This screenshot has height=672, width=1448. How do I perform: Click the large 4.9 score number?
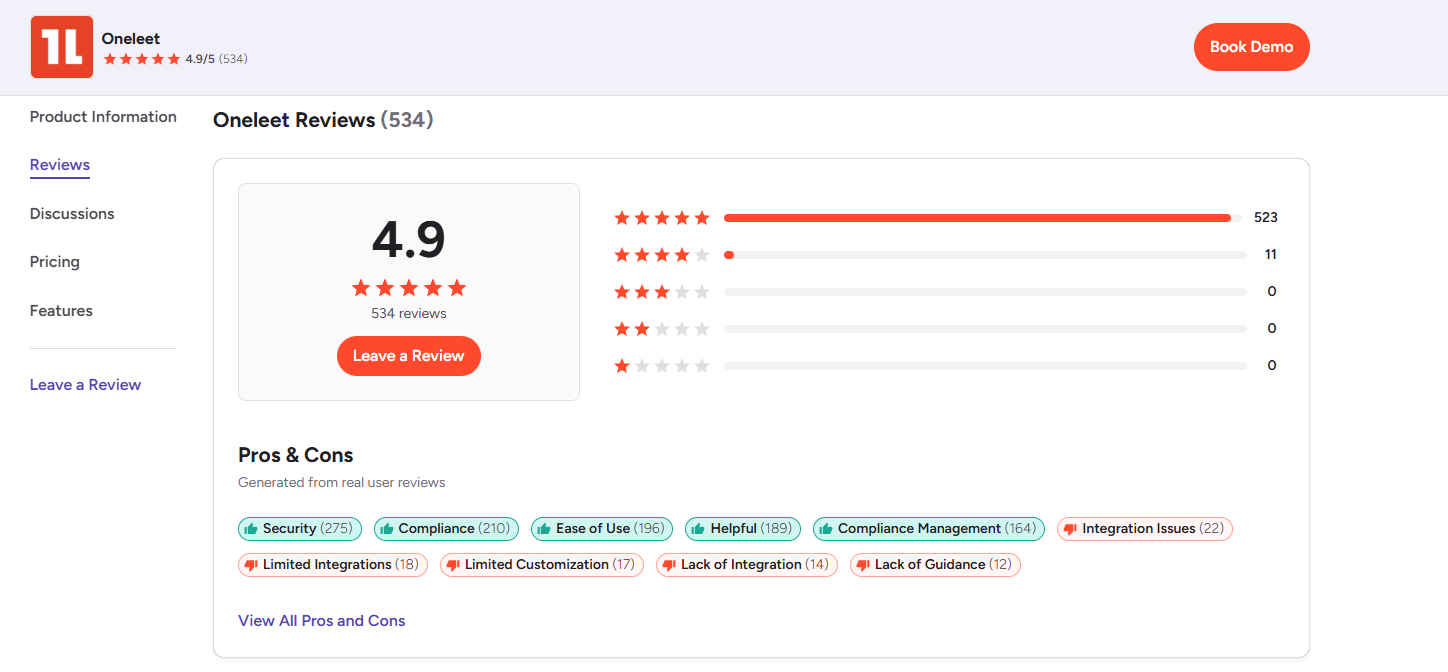coord(409,240)
